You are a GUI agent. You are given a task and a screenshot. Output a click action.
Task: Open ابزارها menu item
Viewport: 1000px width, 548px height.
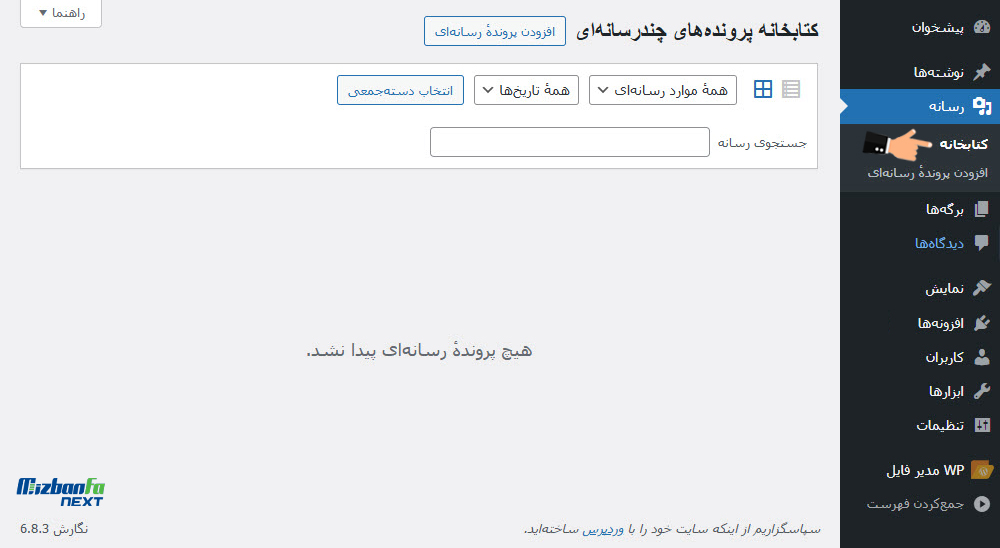coord(946,391)
